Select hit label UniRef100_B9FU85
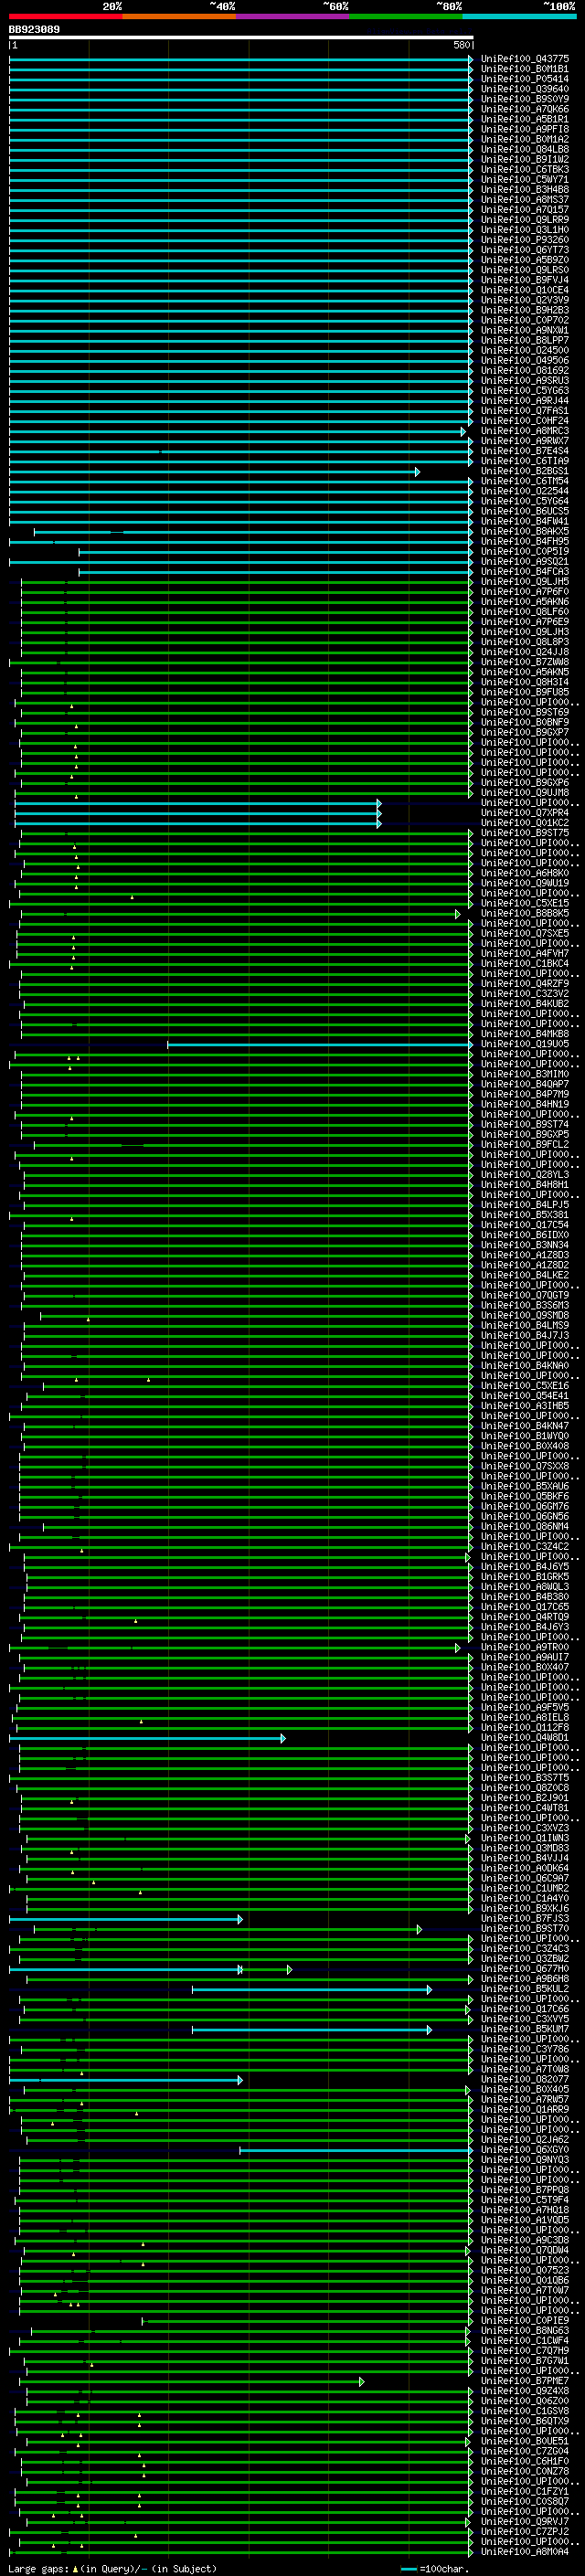 pyautogui.click(x=525, y=692)
